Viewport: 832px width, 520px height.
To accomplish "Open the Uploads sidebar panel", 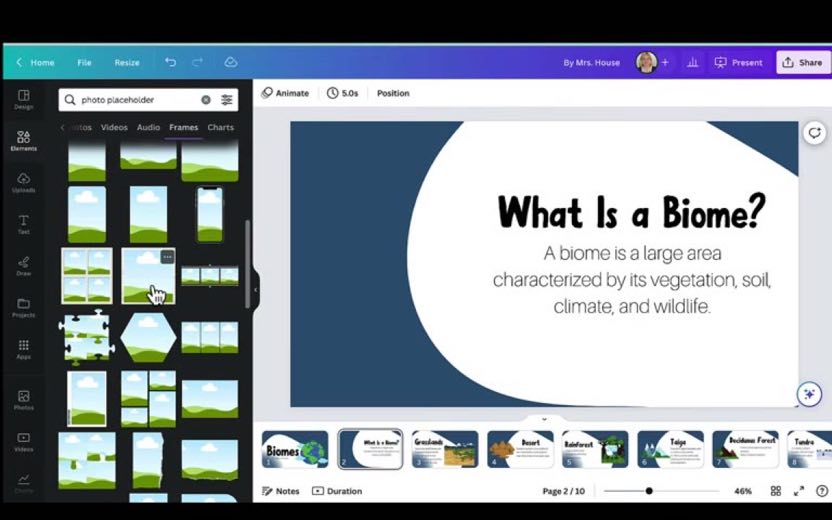I will pos(23,183).
